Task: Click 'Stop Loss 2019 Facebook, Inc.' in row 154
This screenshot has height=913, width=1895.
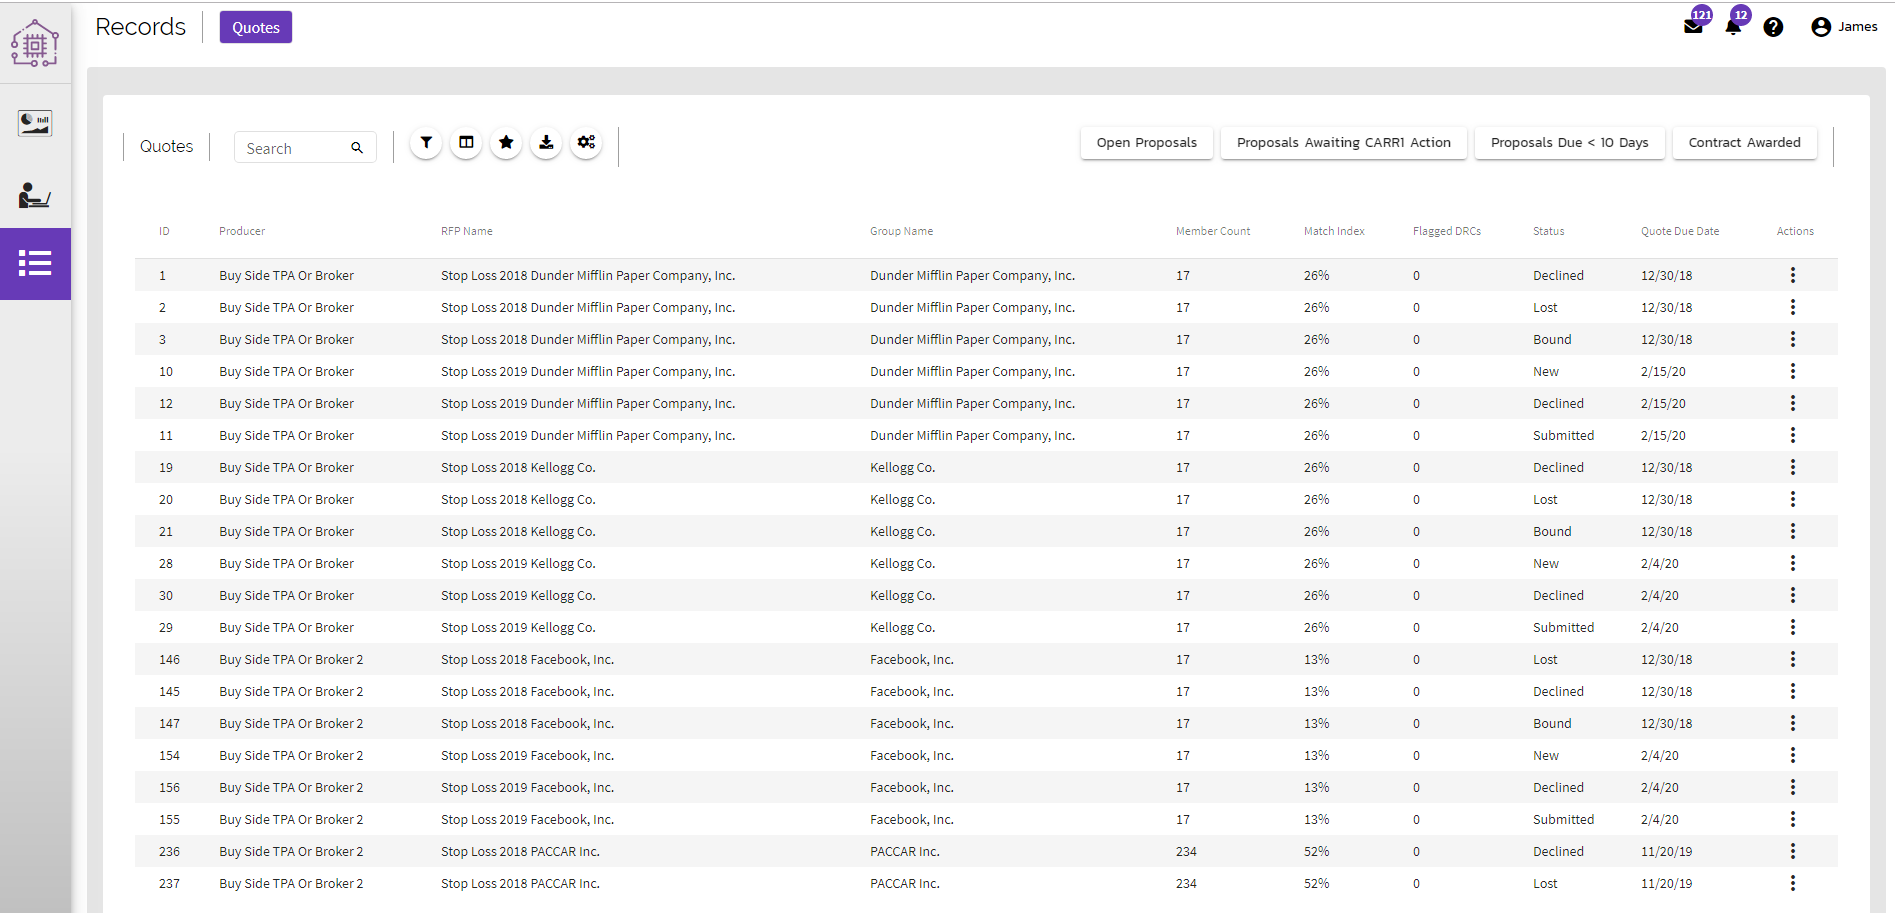Action: coord(527,756)
